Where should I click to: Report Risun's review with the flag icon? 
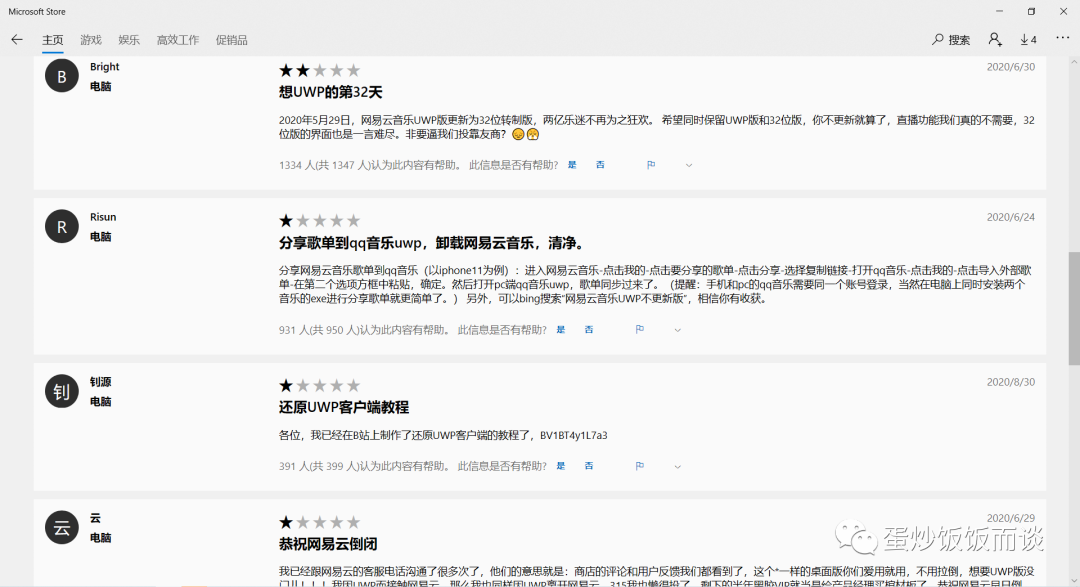coord(638,328)
